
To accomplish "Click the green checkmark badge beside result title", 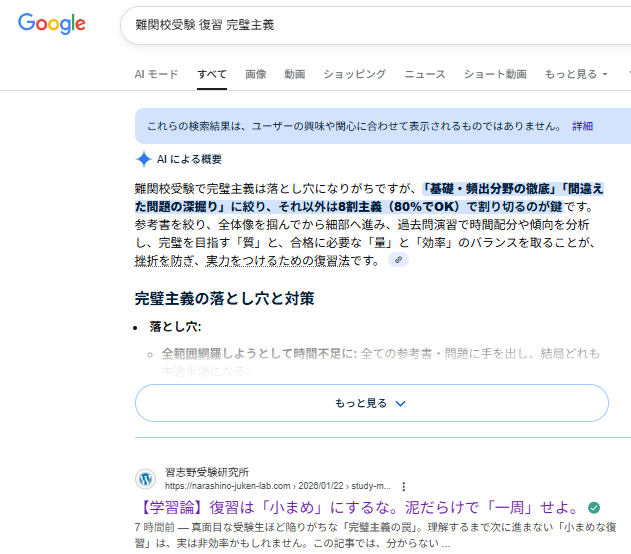I will [595, 507].
